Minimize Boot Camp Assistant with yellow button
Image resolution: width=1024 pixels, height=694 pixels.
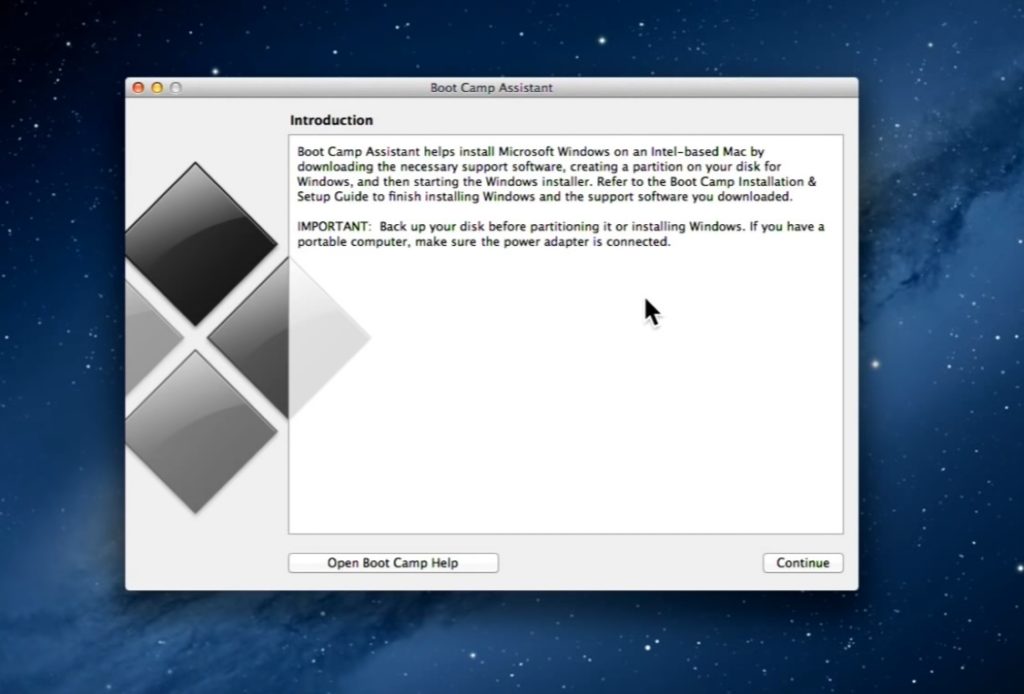pos(157,87)
